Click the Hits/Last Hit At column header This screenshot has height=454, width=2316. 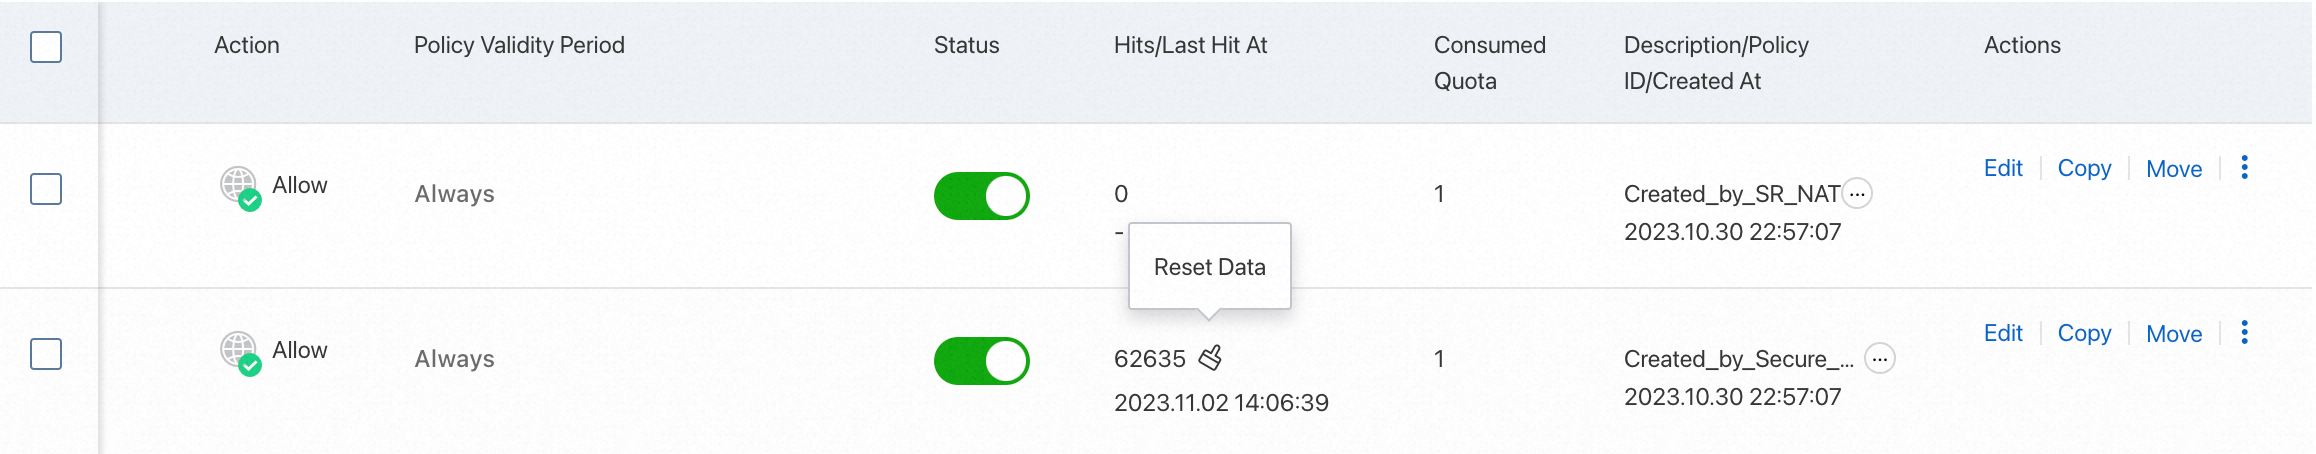[1190, 45]
